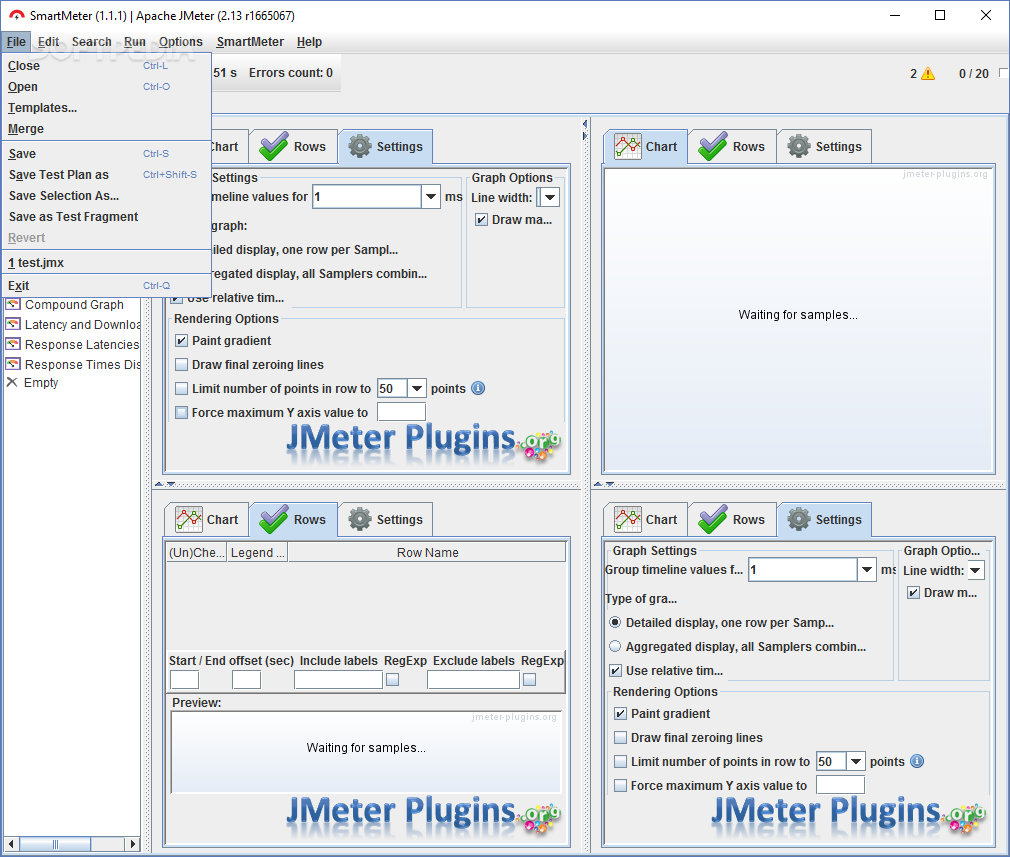
Task: Check the RegExp box beside Exclude labels
Action: [529, 680]
